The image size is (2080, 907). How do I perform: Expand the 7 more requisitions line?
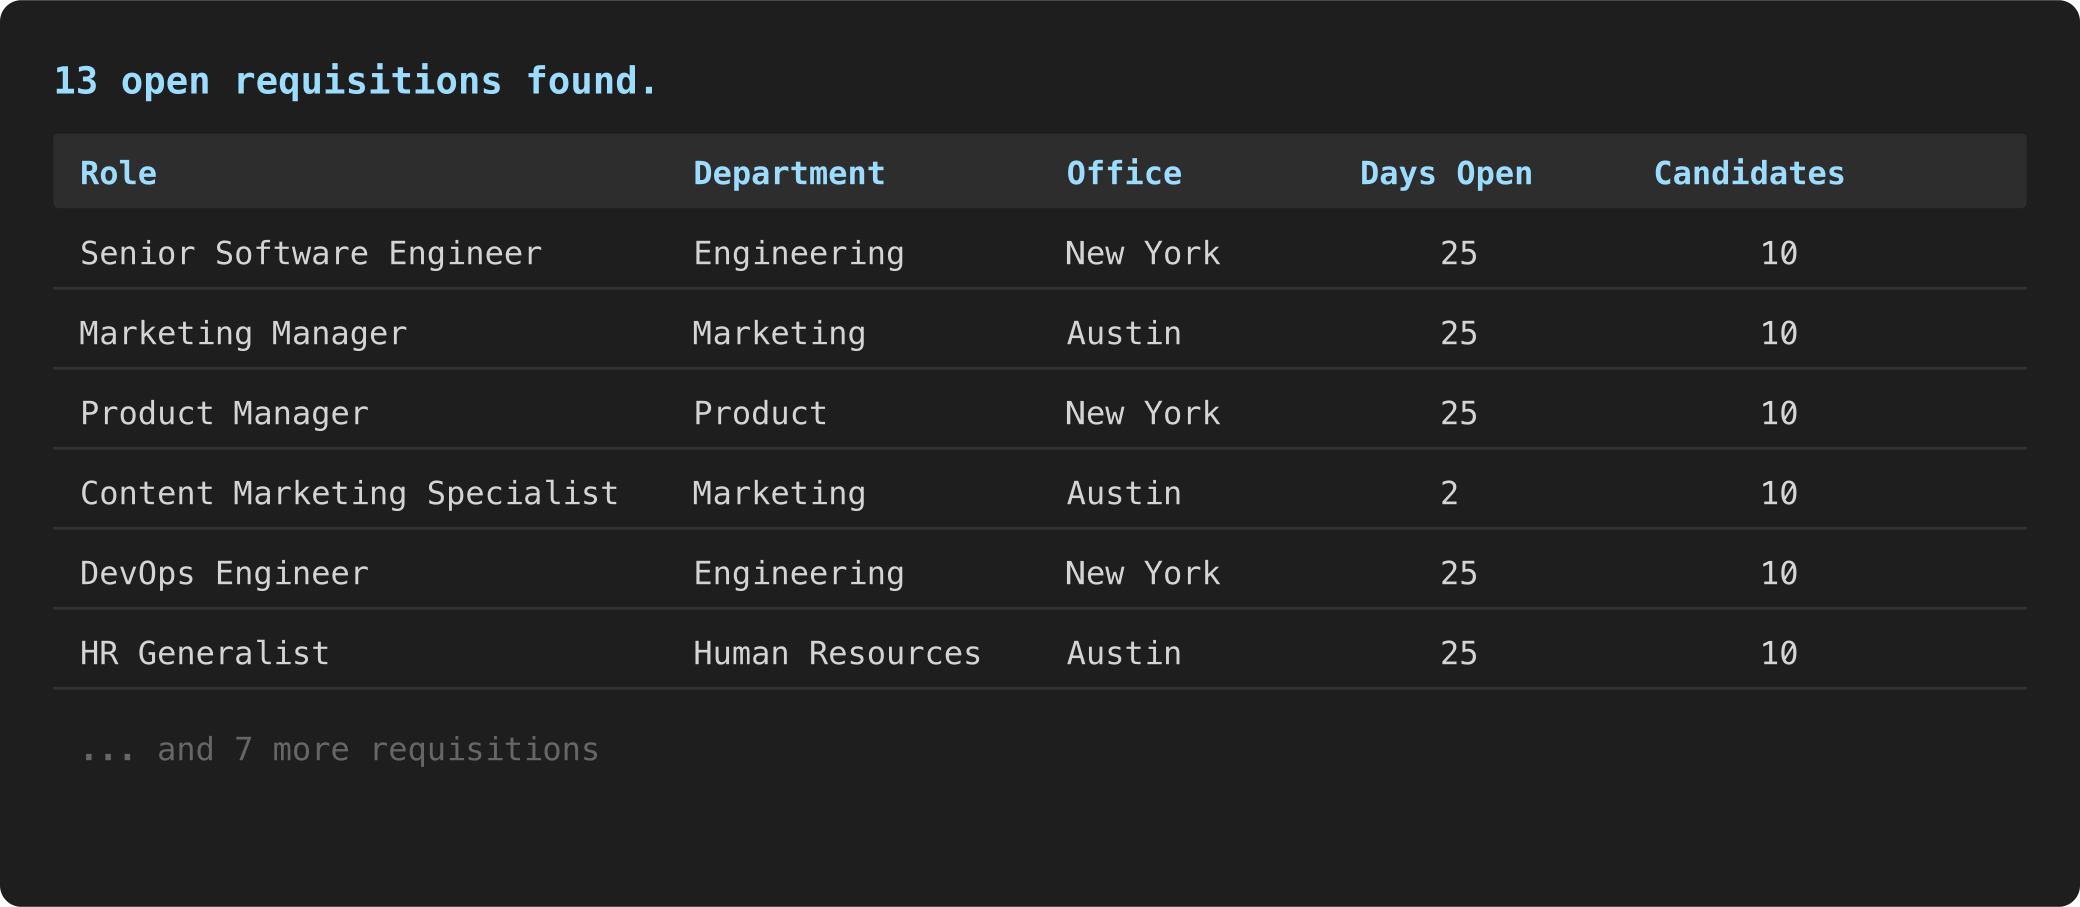(x=339, y=749)
